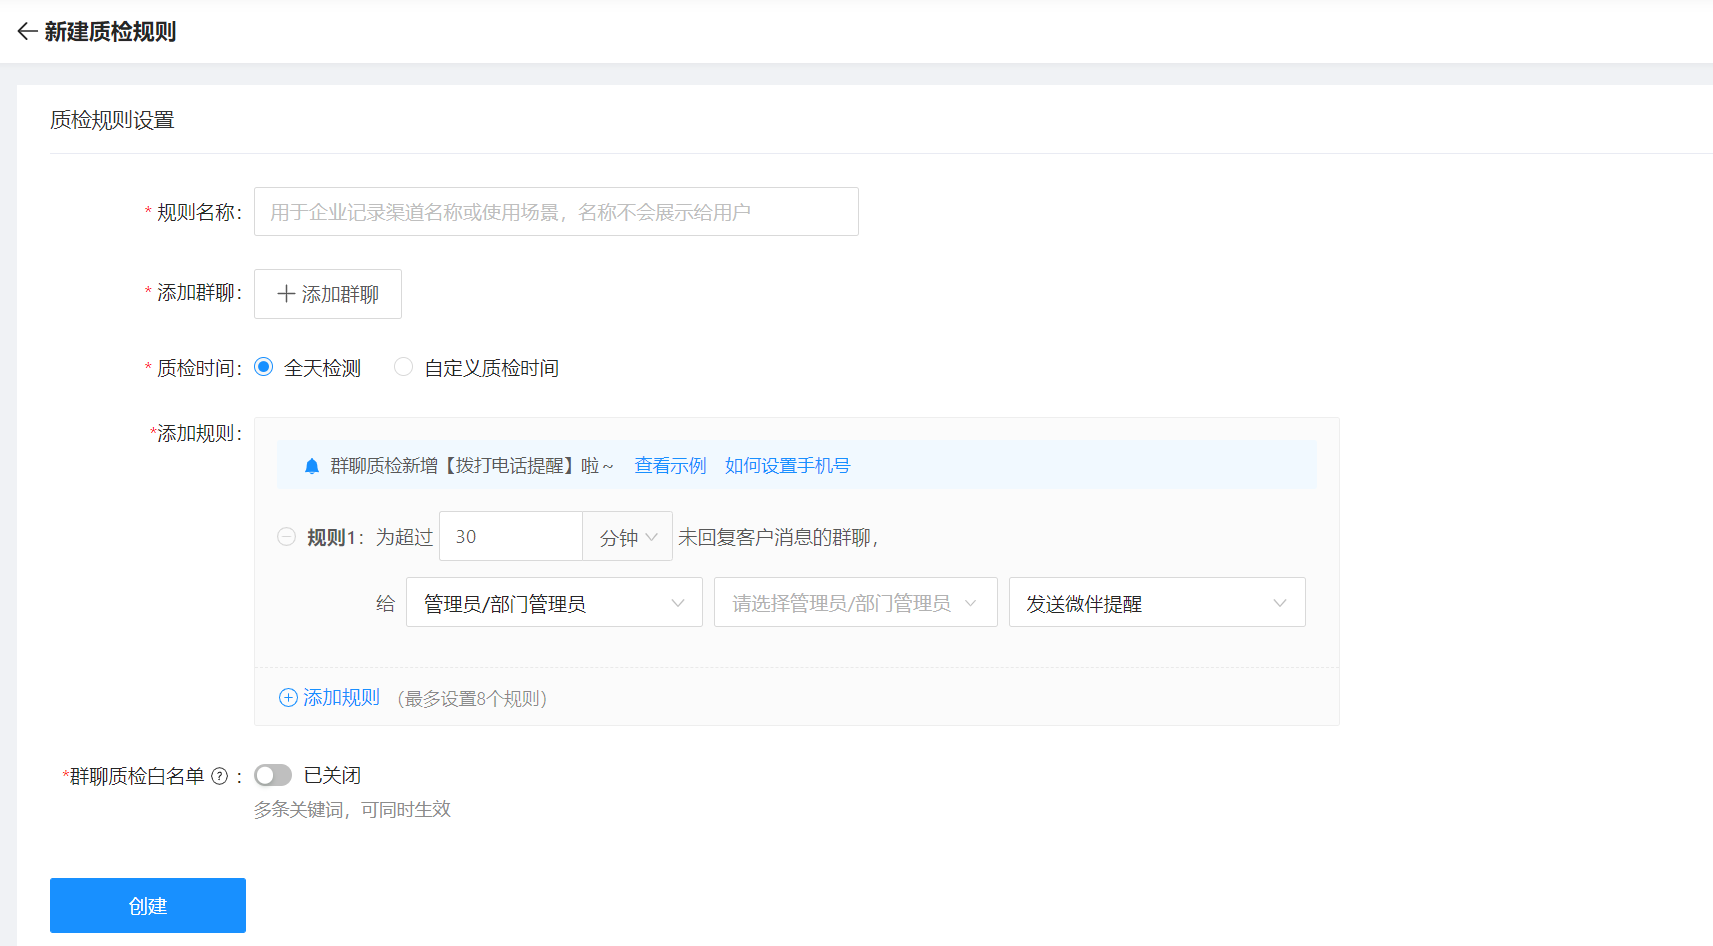This screenshot has width=1713, height=946.
Task: Go back using the arrow icon
Action: 27,32
